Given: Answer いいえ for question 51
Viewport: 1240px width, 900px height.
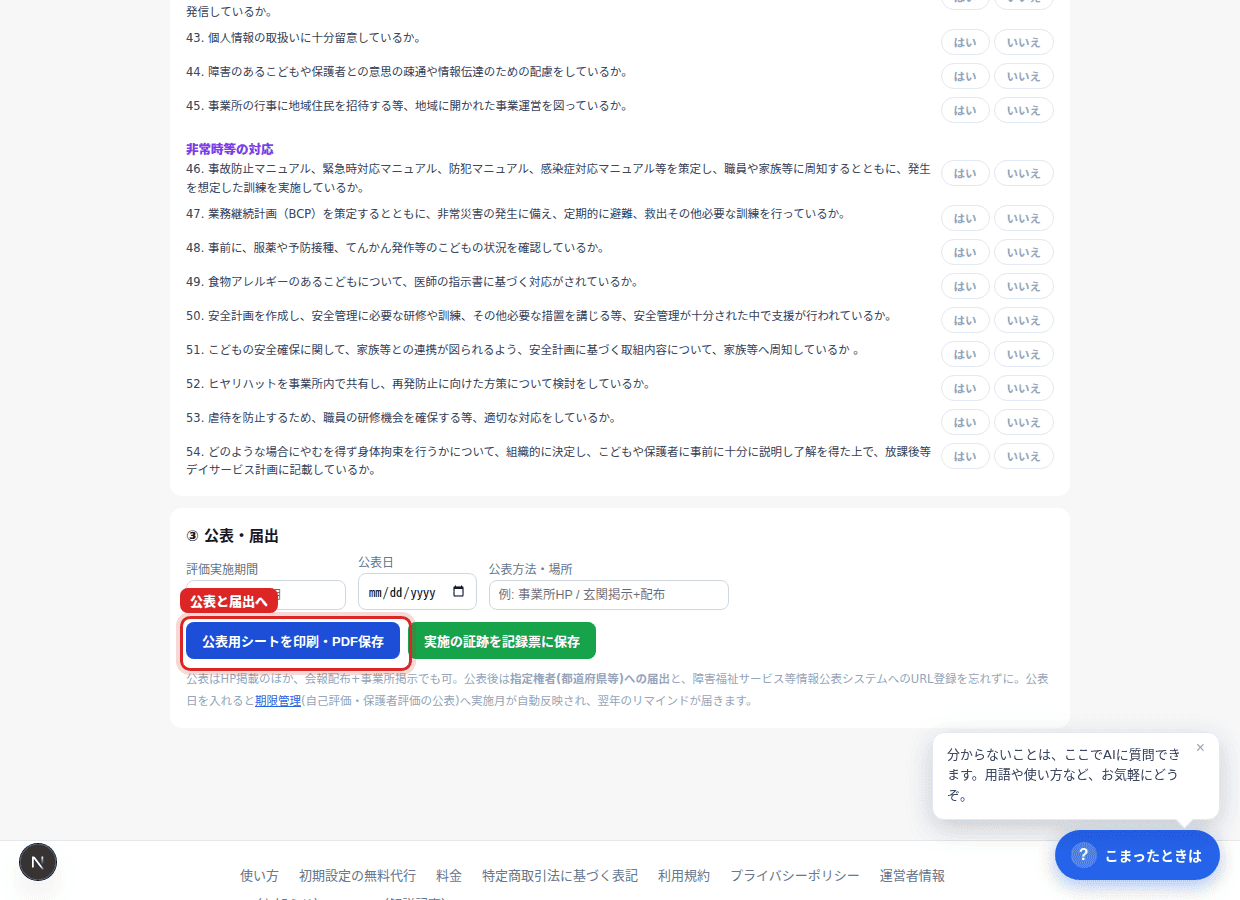Looking at the screenshot, I should (1023, 354).
